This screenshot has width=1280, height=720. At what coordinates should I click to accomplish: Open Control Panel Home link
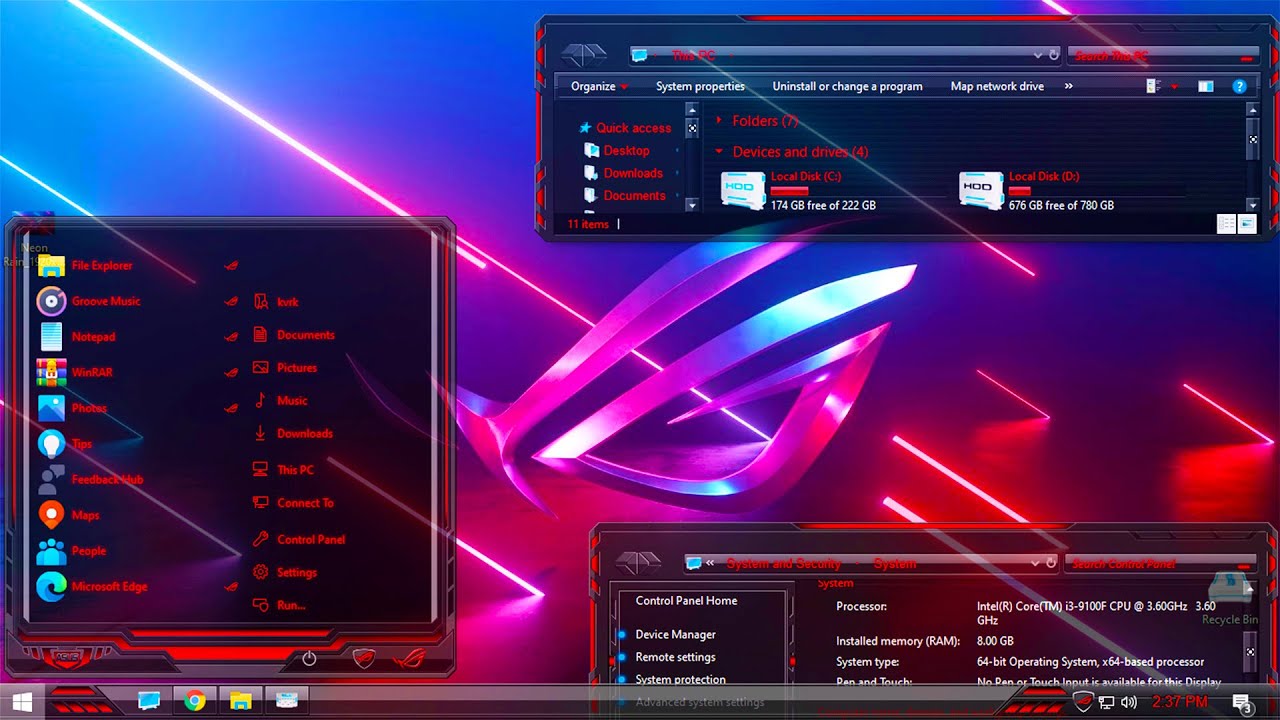pos(686,601)
